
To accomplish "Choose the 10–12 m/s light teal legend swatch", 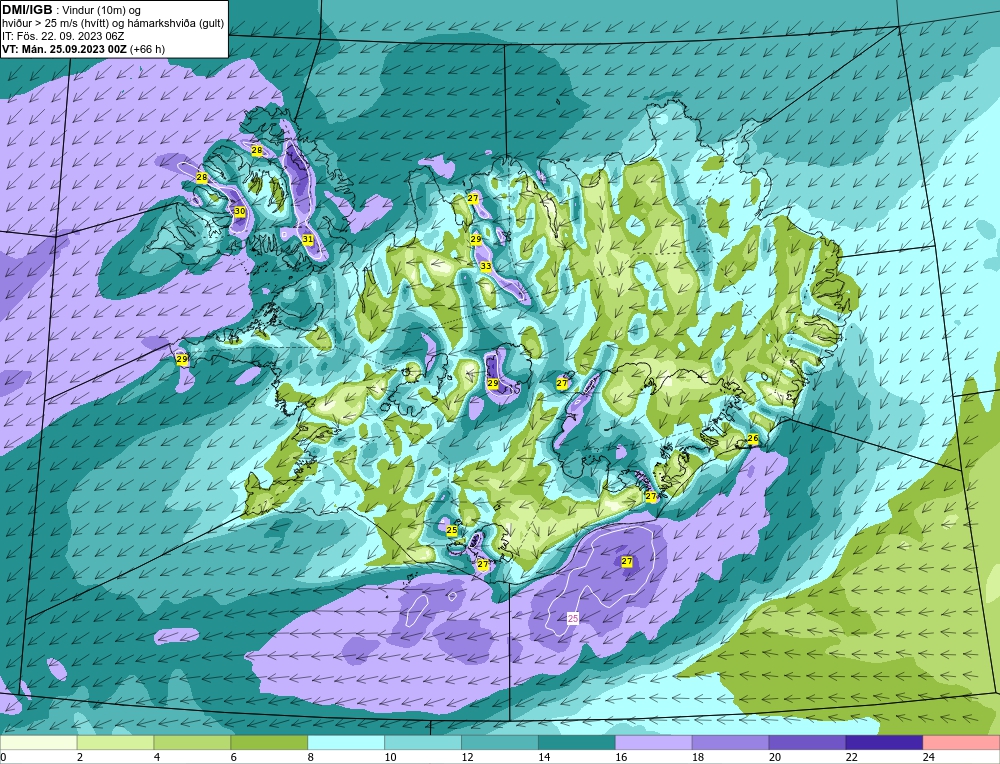I will pos(423,742).
